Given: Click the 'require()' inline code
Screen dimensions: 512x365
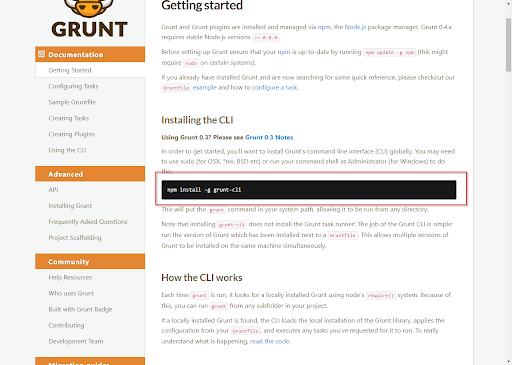Looking at the screenshot, I should point(381,295).
